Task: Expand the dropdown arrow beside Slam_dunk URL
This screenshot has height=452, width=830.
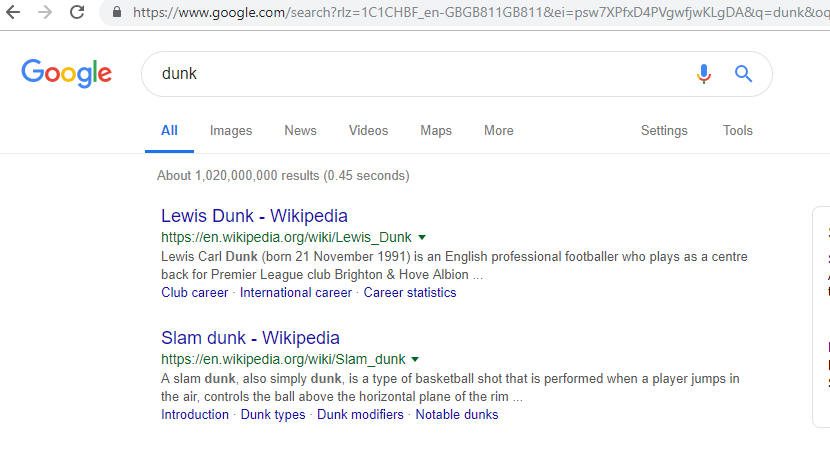Action: click(x=415, y=360)
